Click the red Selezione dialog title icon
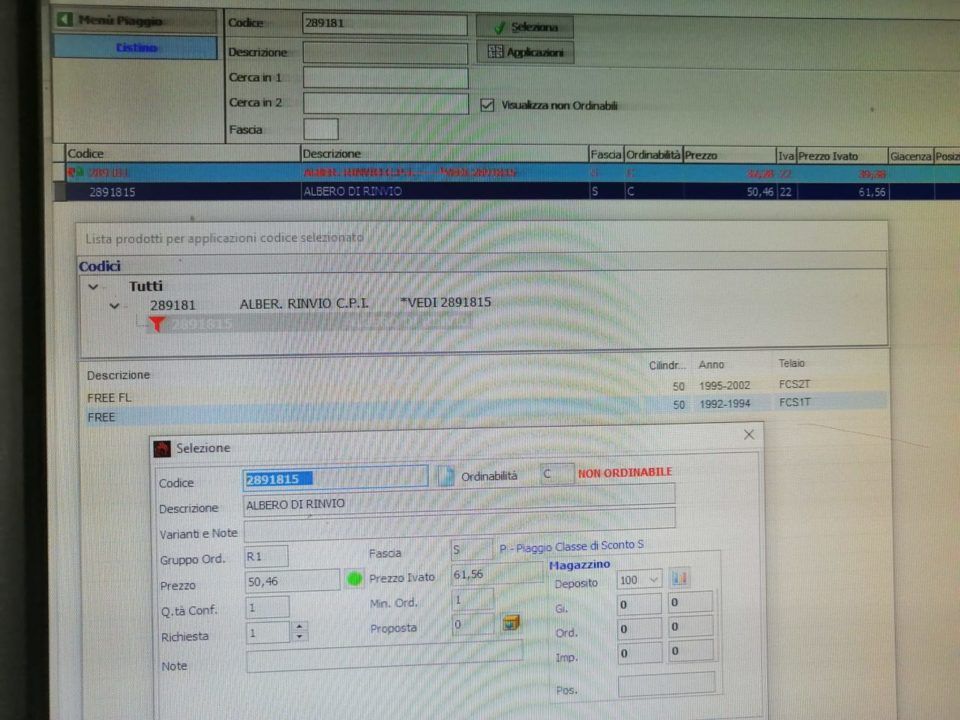Screen dimensions: 960x720 pos(162,448)
